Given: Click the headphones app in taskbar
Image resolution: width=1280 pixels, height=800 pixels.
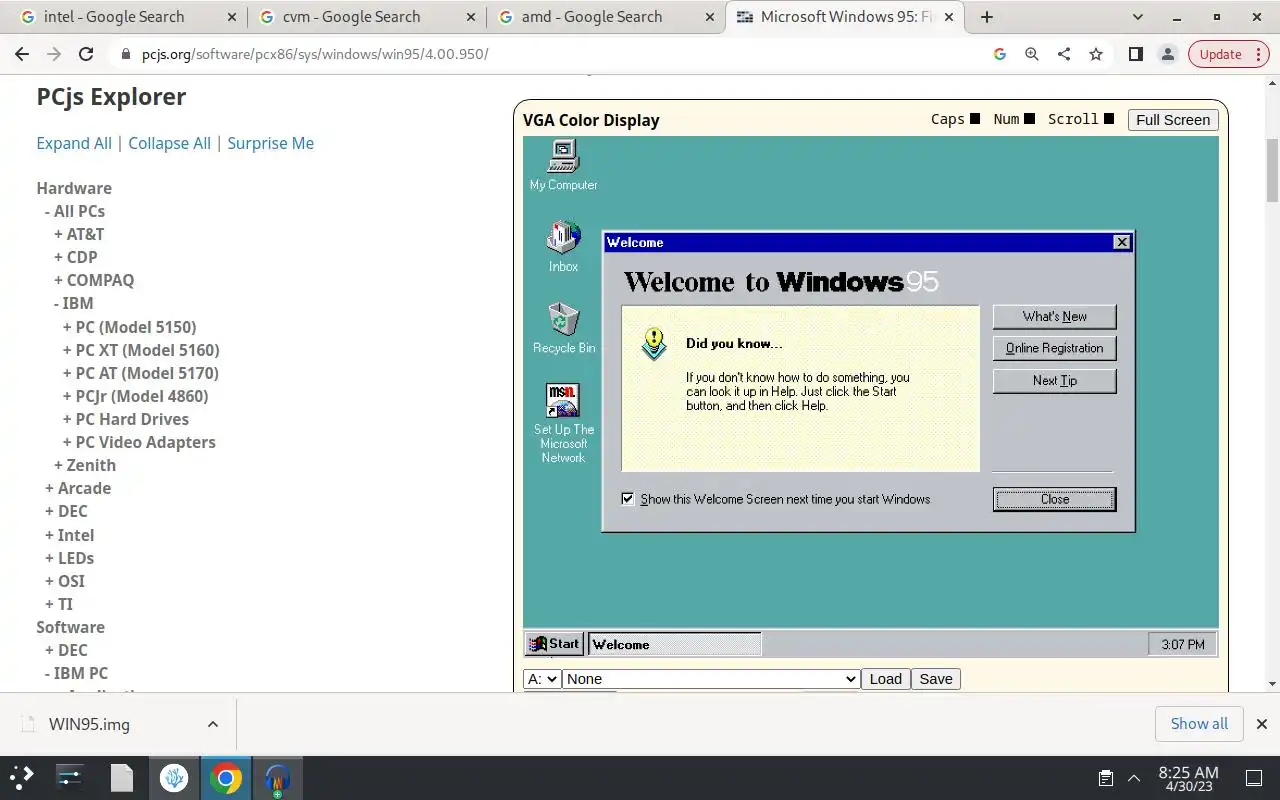Looking at the screenshot, I should (278, 778).
